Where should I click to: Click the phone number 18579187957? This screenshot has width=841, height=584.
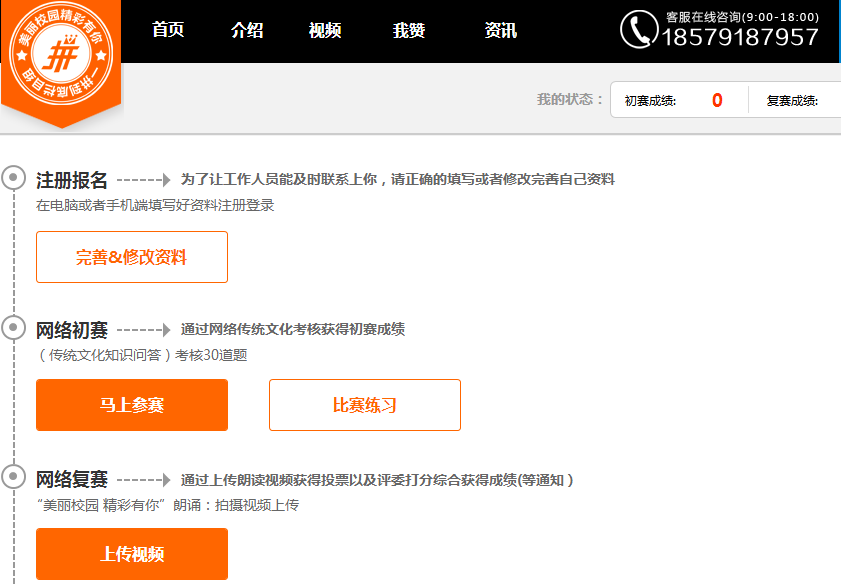pyautogui.click(x=741, y=38)
